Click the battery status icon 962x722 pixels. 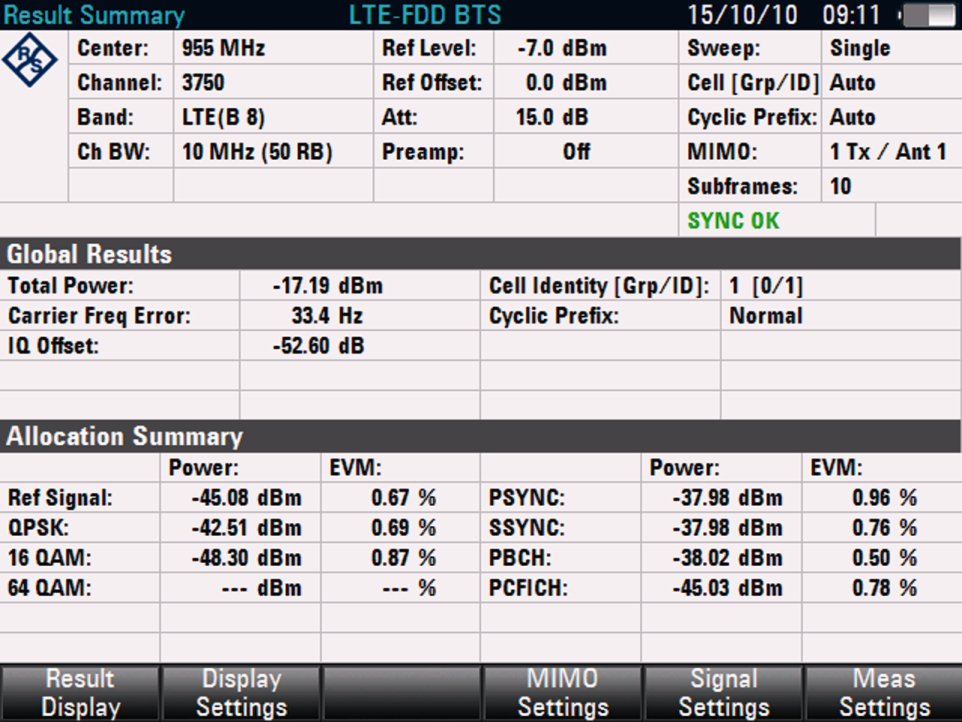point(927,15)
